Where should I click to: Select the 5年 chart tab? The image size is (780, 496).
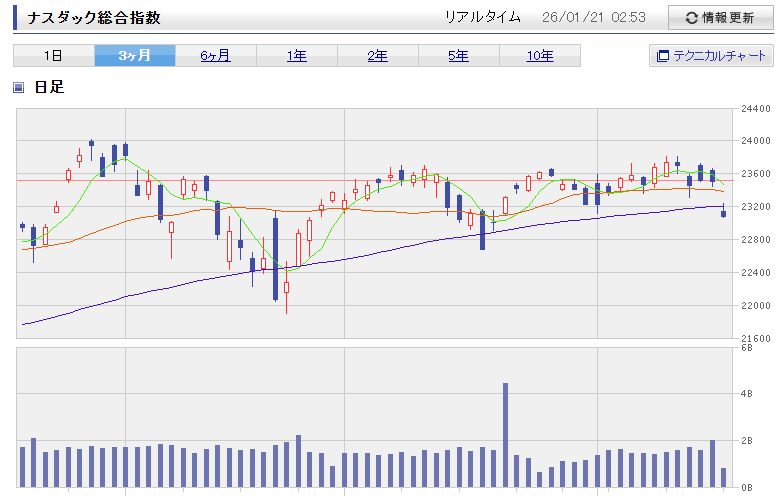[458, 56]
